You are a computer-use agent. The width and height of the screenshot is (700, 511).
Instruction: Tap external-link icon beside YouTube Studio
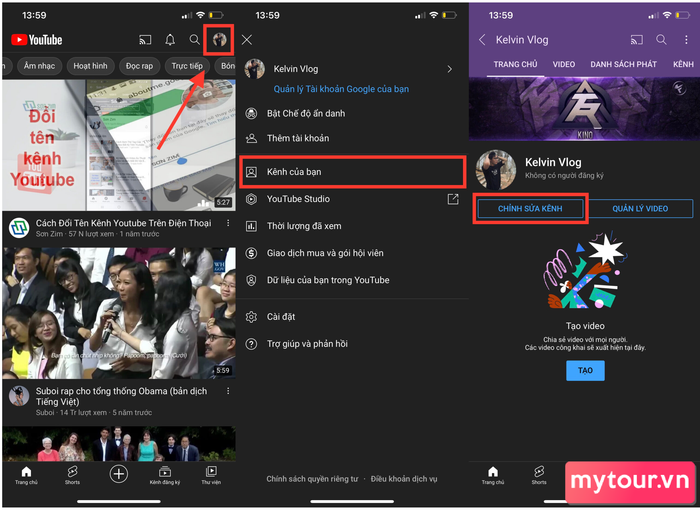tap(453, 199)
